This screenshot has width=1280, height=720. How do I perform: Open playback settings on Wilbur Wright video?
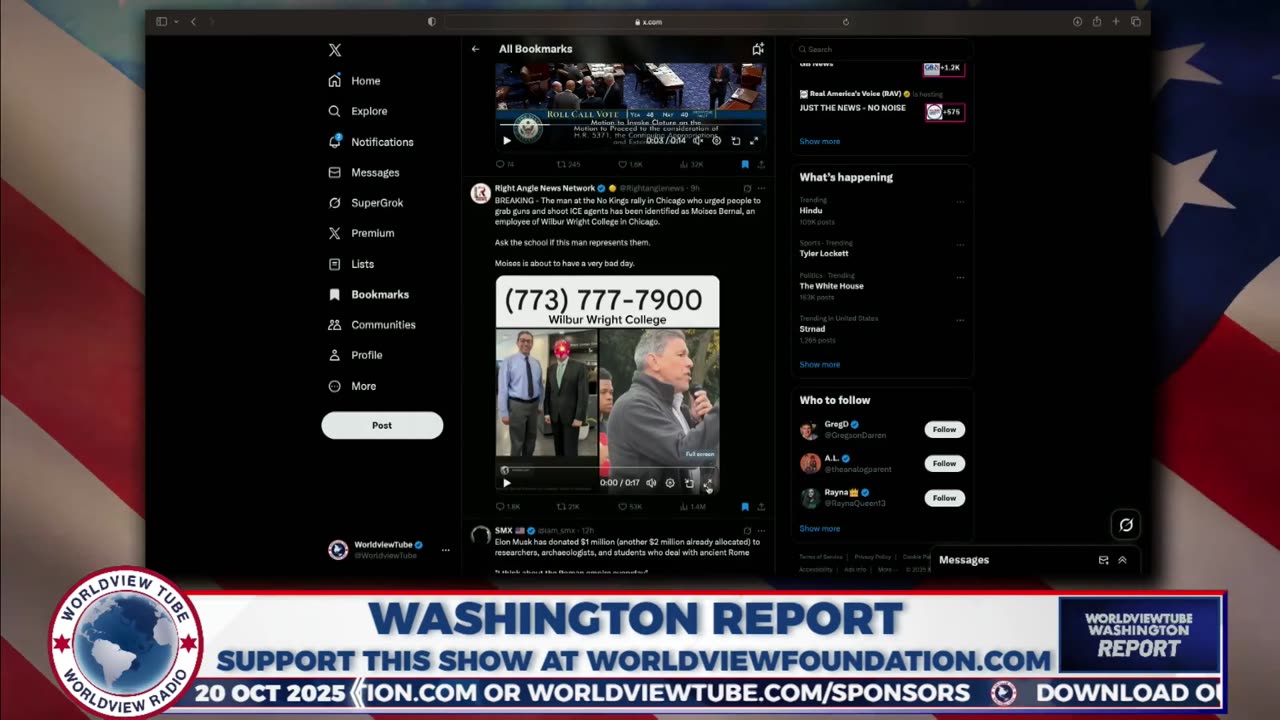tap(670, 483)
